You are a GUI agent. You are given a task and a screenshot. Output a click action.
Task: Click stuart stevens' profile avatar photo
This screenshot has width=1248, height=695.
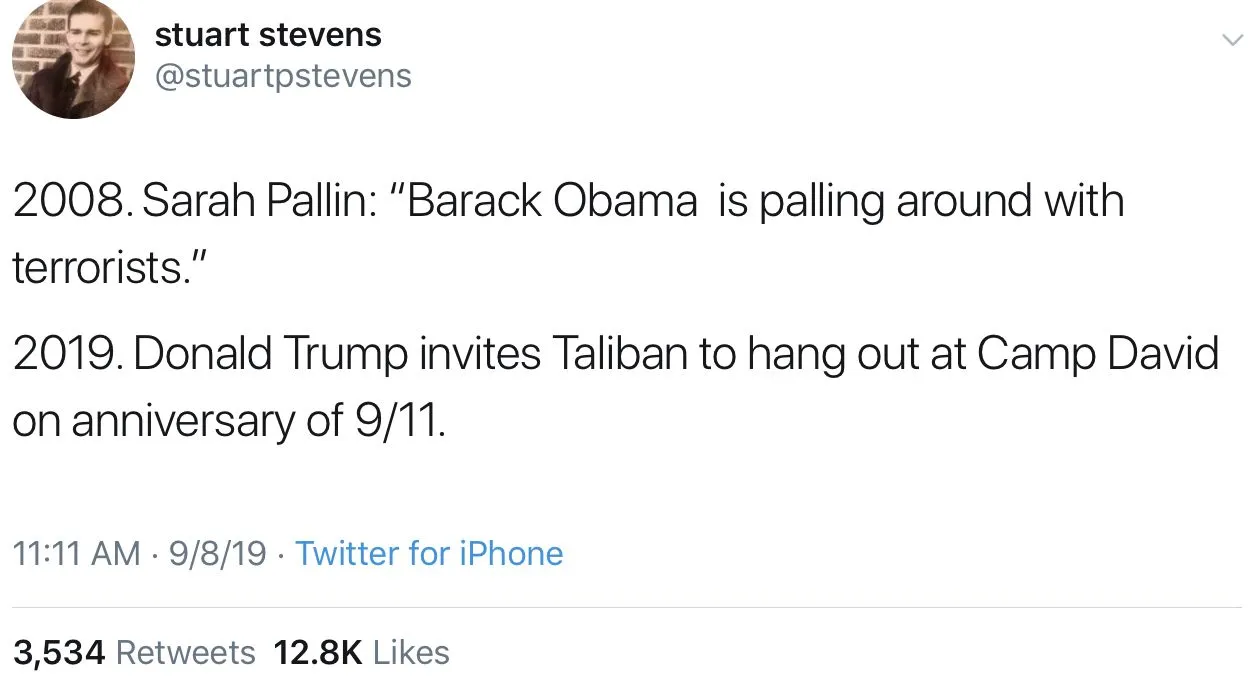(73, 58)
